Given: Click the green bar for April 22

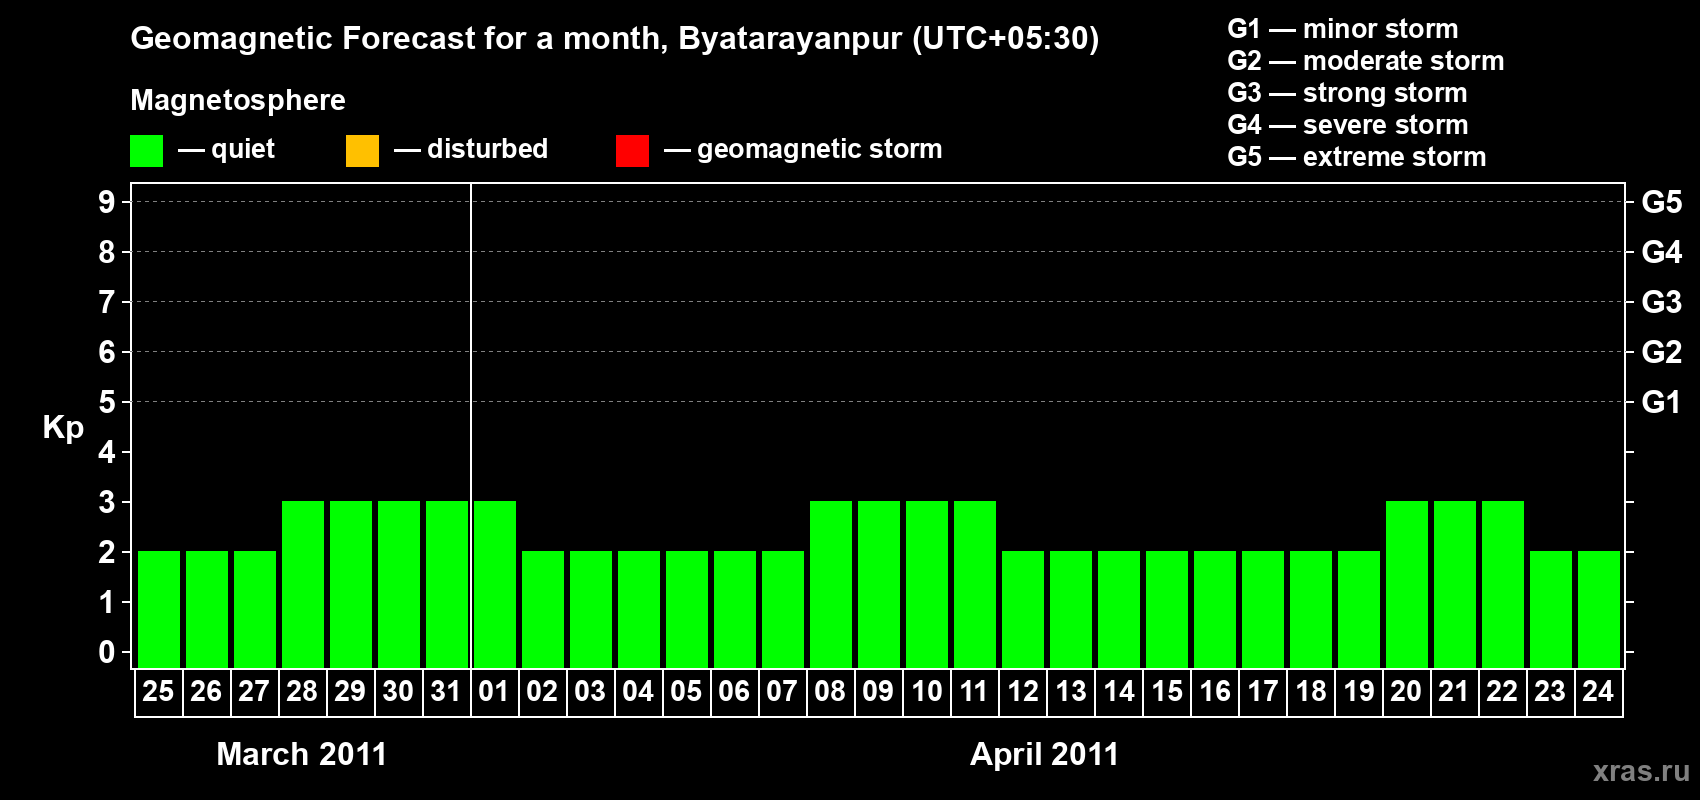Looking at the screenshot, I should [1503, 584].
